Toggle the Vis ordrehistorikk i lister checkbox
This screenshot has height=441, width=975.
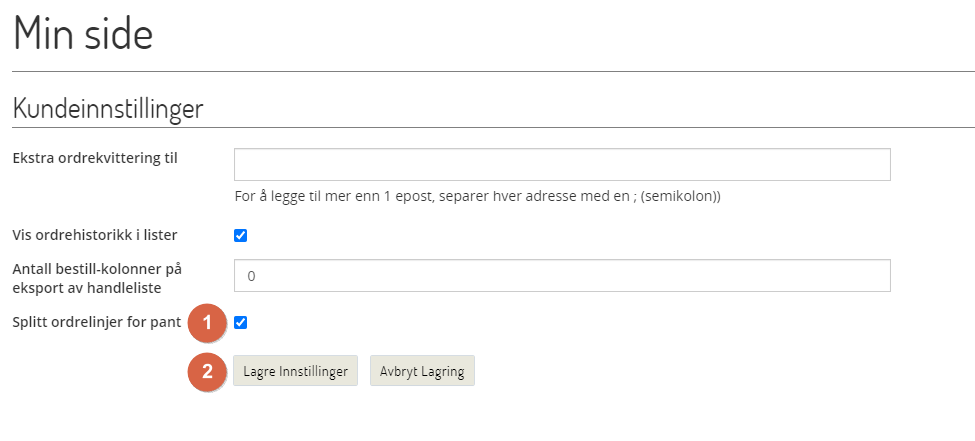coord(240,236)
